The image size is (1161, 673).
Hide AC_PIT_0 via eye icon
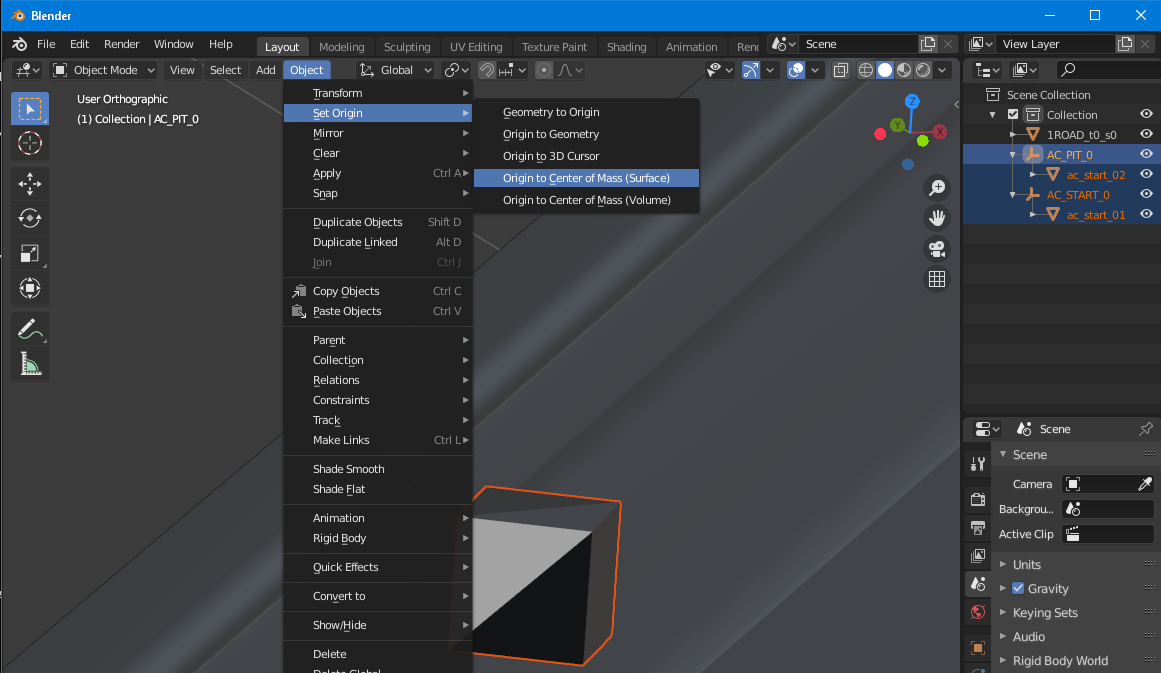pyautogui.click(x=1146, y=154)
